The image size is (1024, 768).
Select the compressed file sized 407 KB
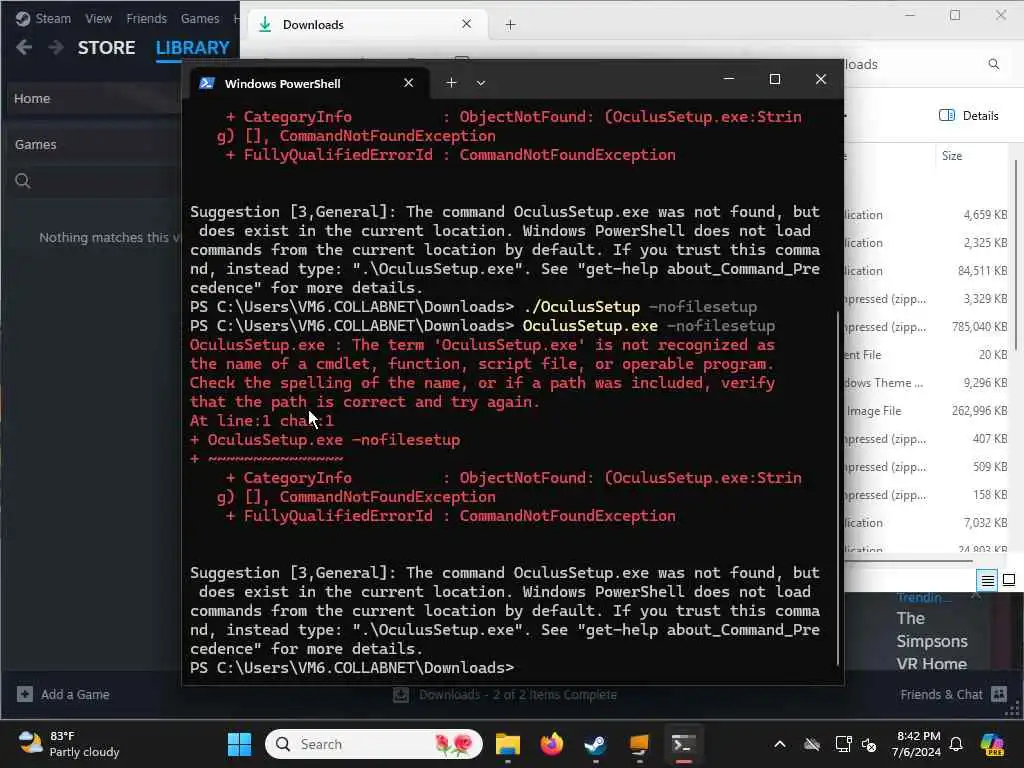coord(926,440)
